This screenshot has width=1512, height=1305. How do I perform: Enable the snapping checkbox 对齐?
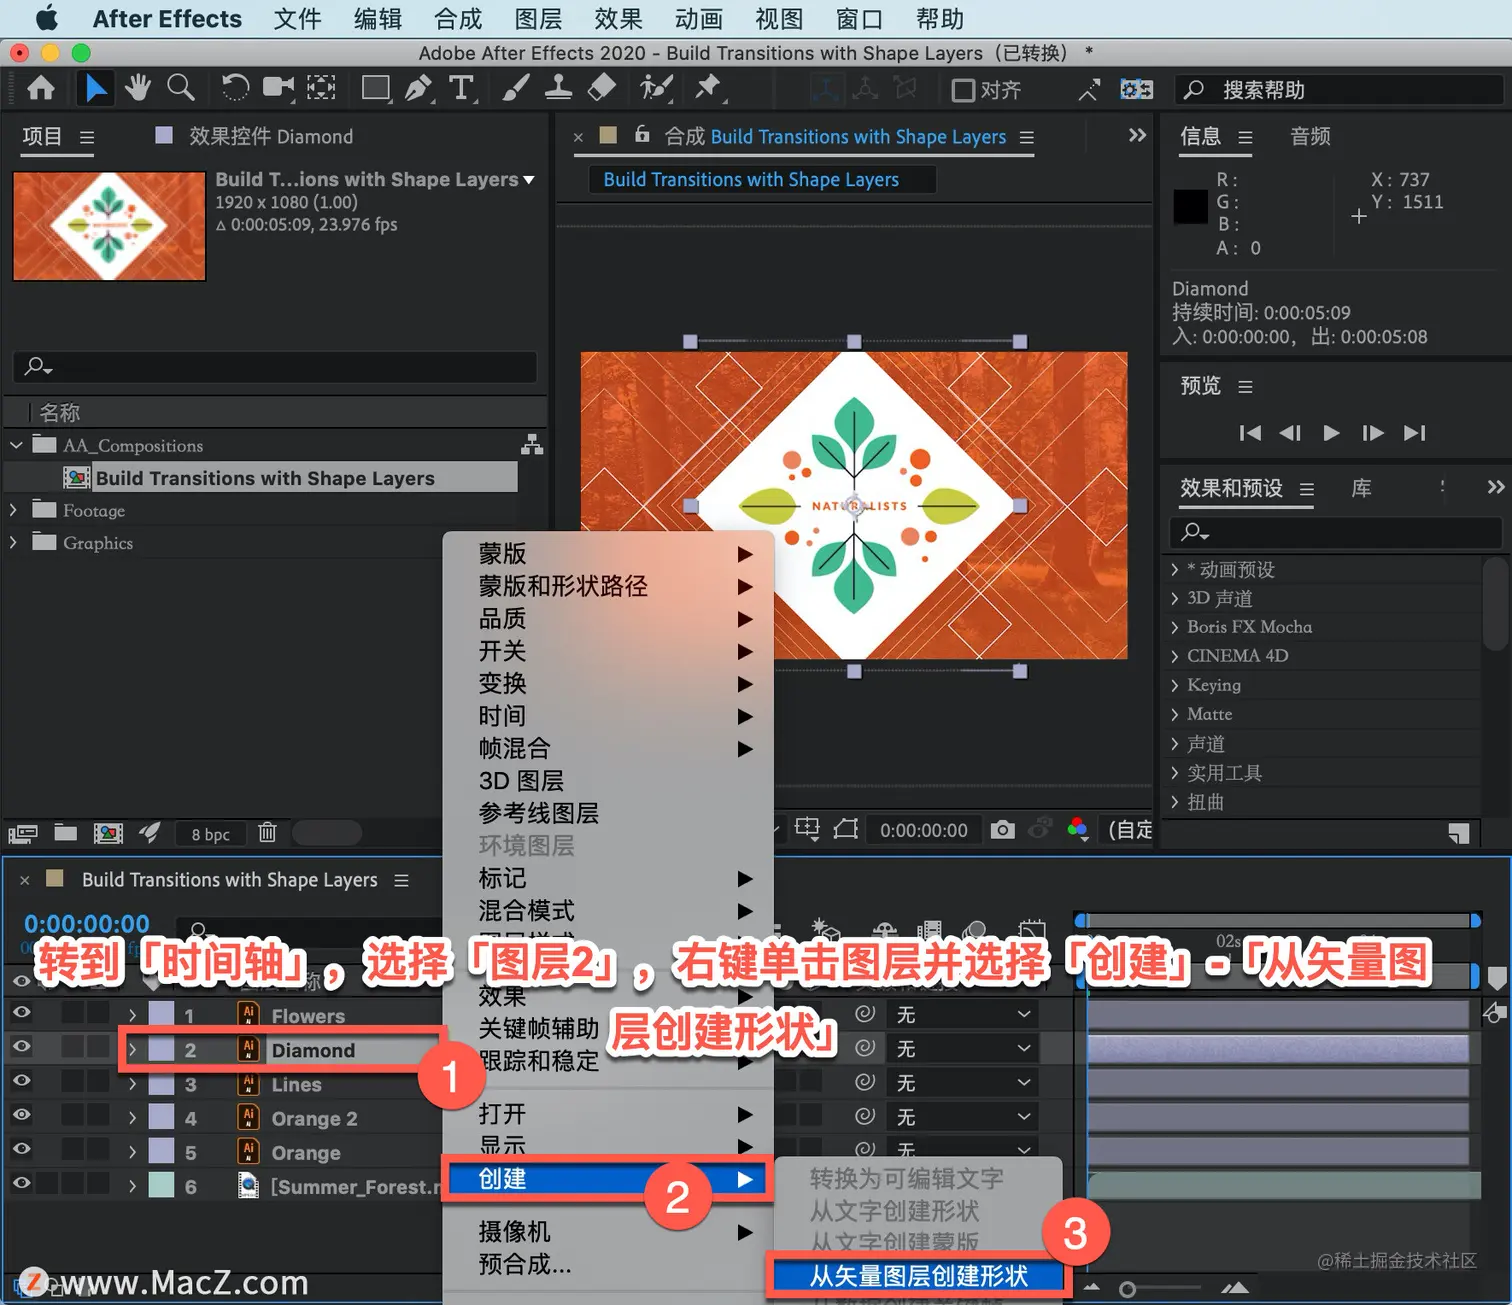pyautogui.click(x=963, y=90)
